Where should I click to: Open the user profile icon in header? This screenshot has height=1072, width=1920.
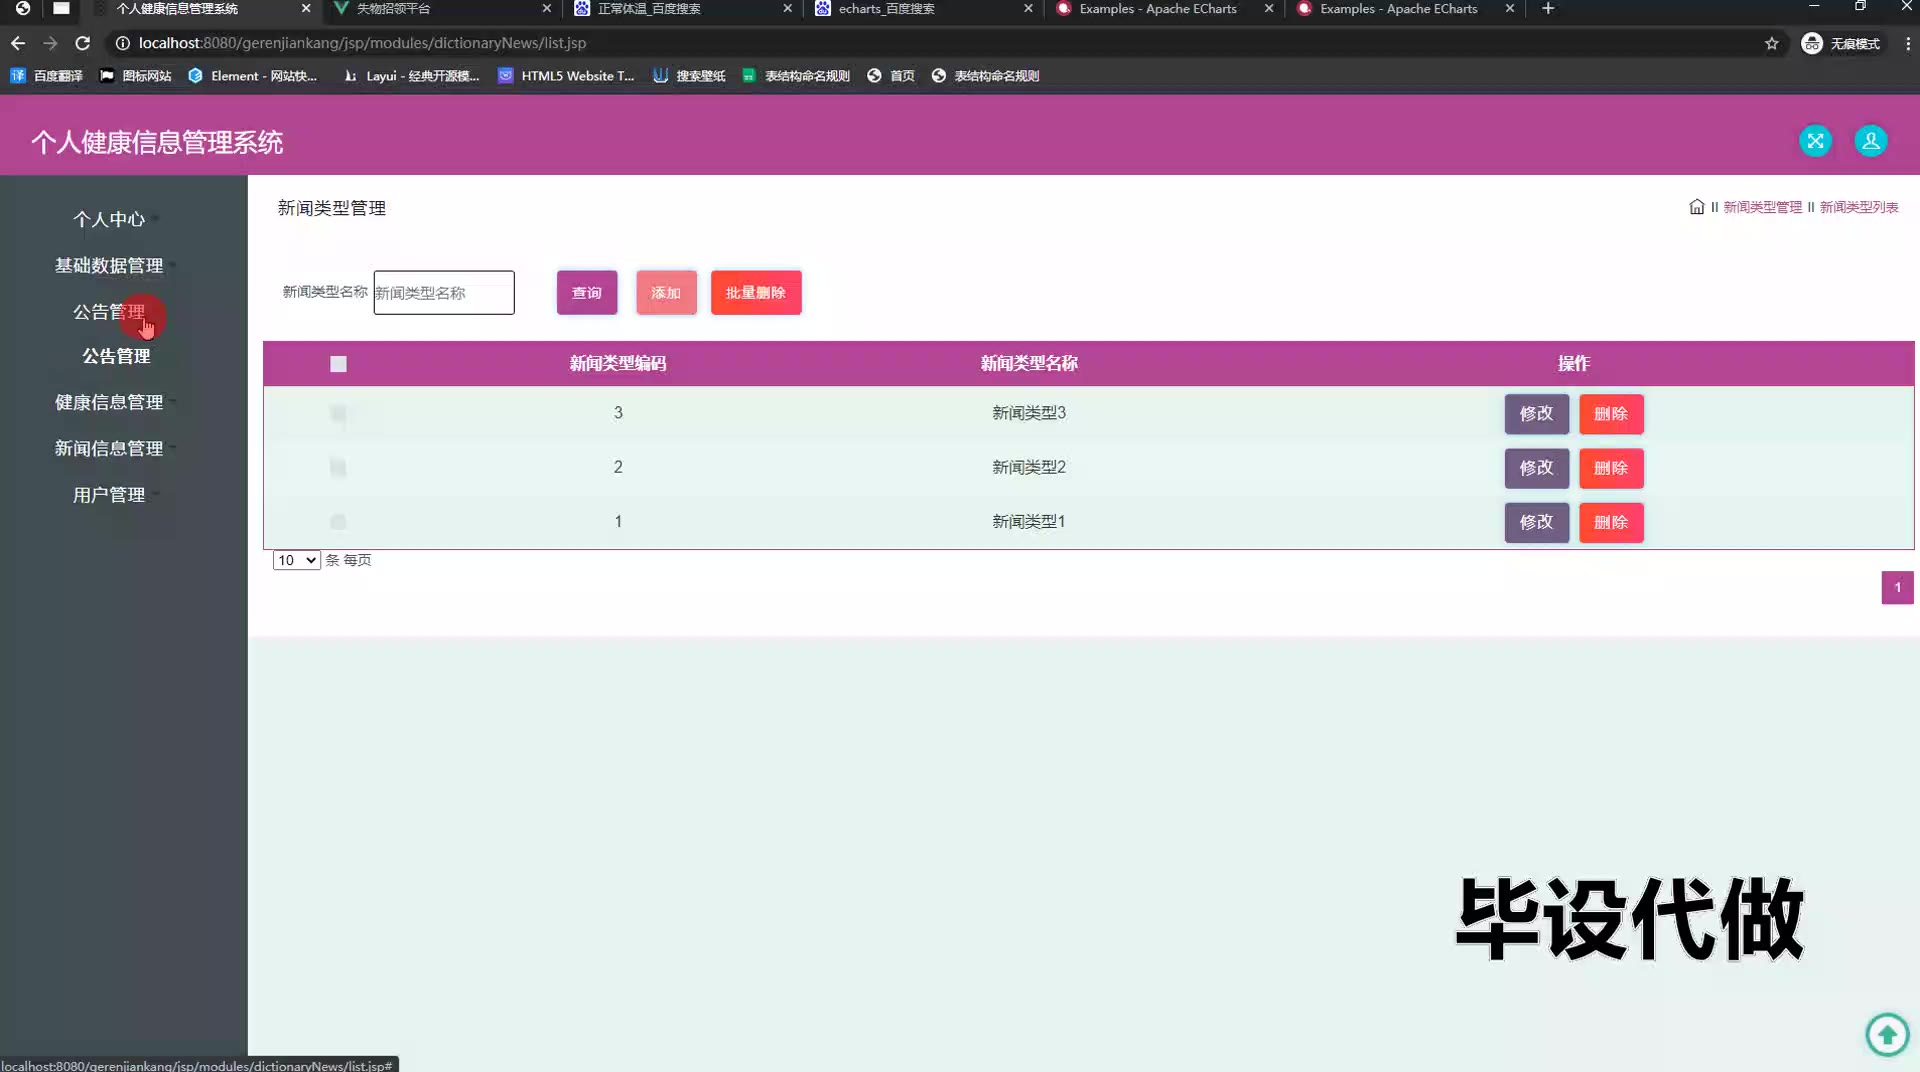(1870, 141)
